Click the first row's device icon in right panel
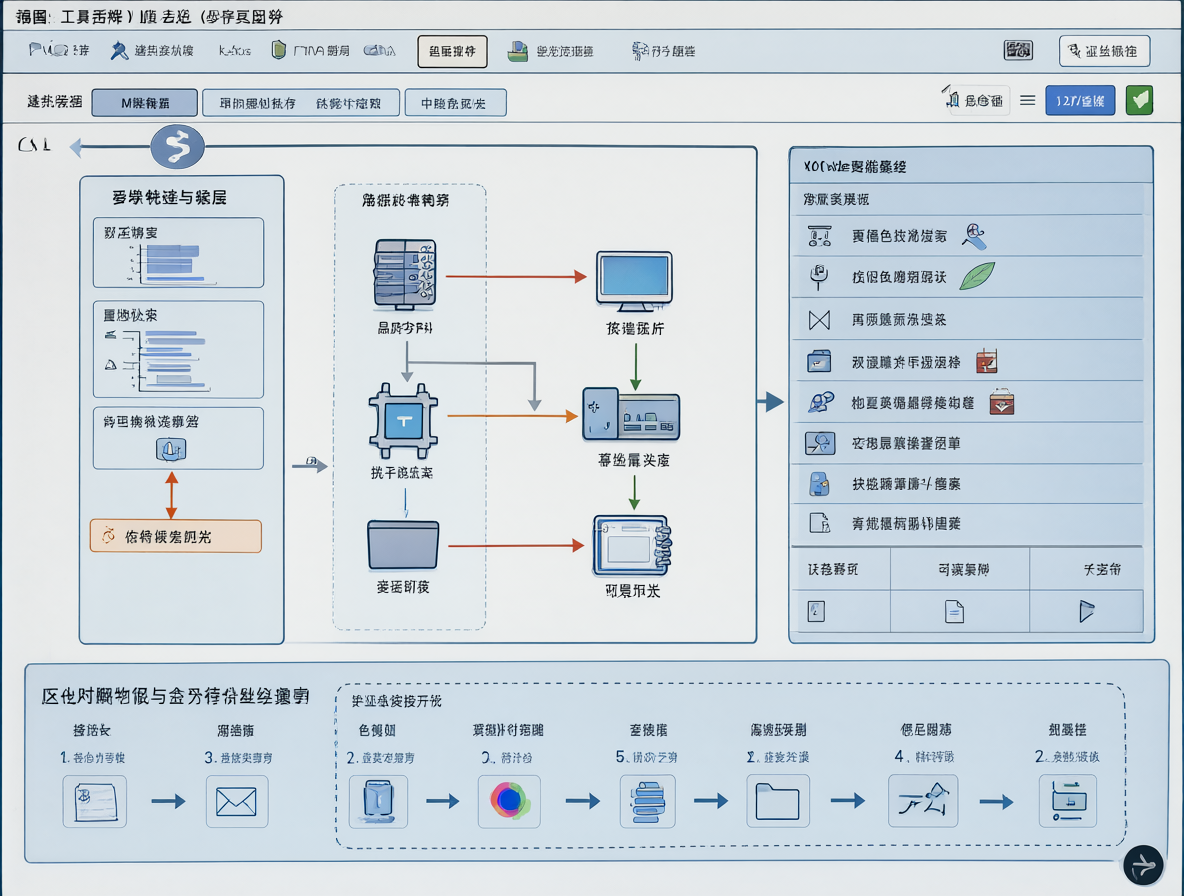Image resolution: width=1184 pixels, height=896 pixels. tap(819, 236)
